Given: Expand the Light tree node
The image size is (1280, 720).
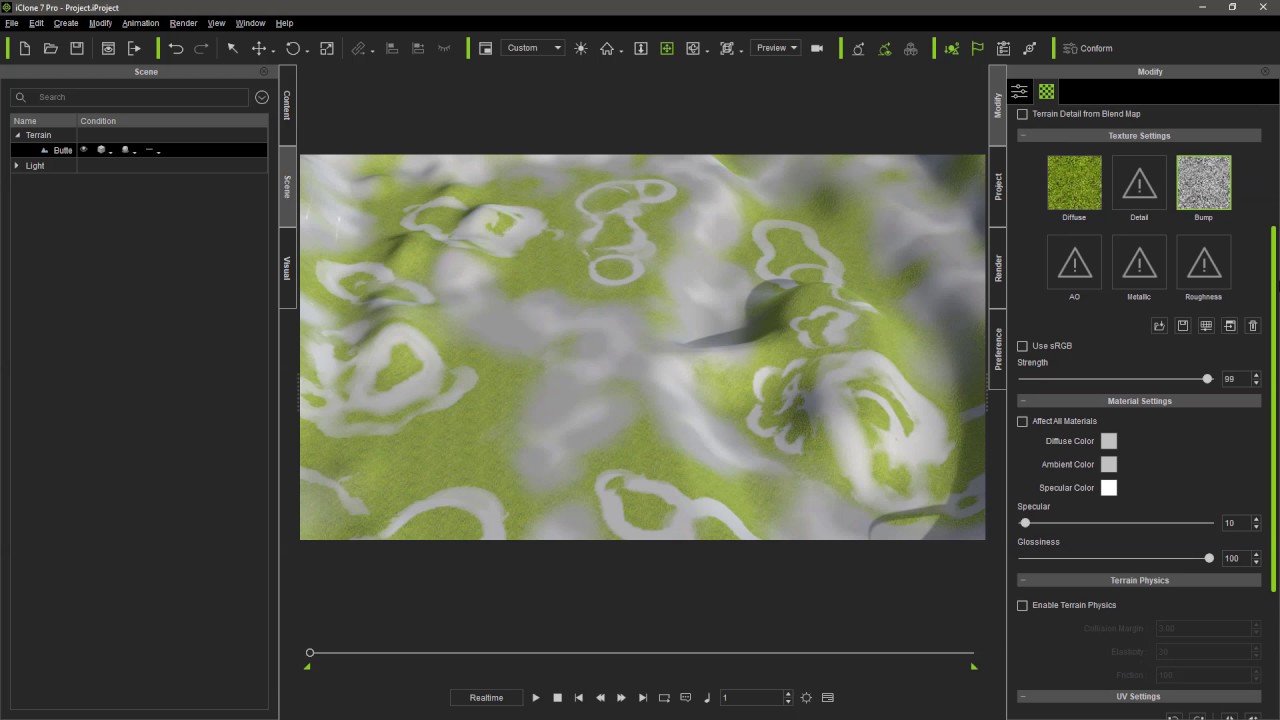Looking at the screenshot, I should [16, 166].
